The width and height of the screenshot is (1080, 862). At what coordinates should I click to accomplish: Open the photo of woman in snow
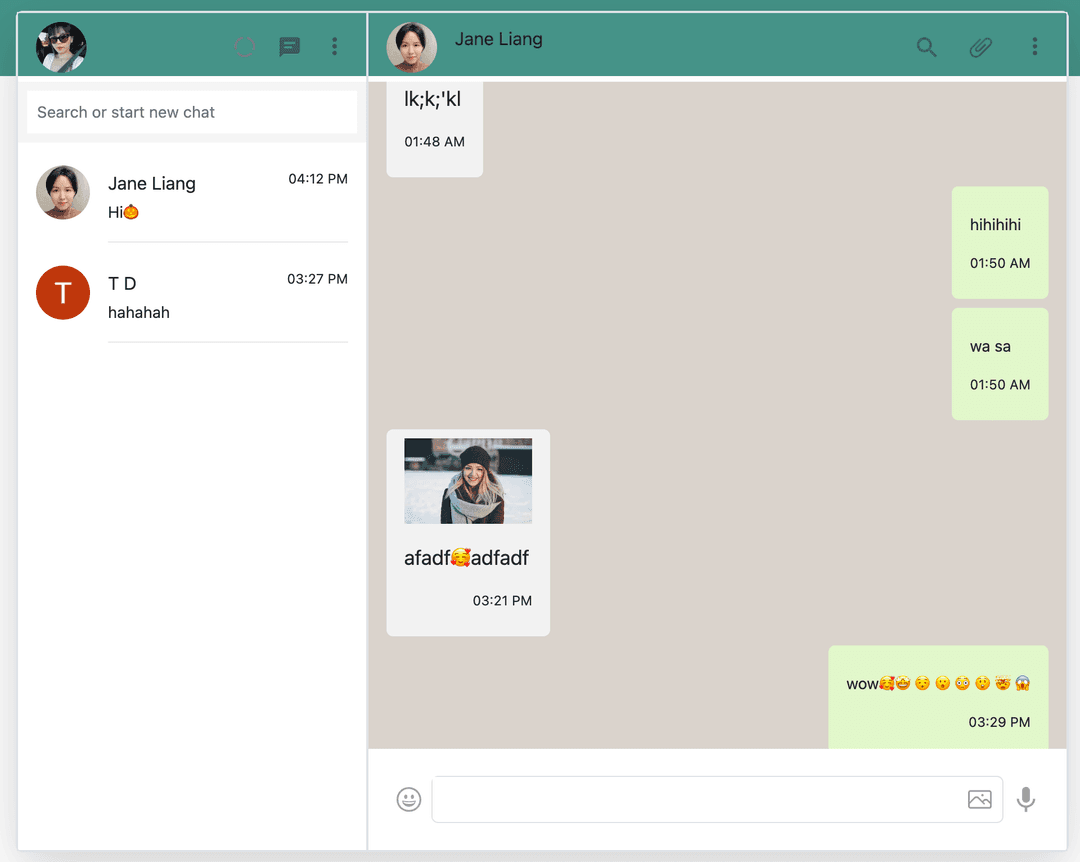[468, 481]
